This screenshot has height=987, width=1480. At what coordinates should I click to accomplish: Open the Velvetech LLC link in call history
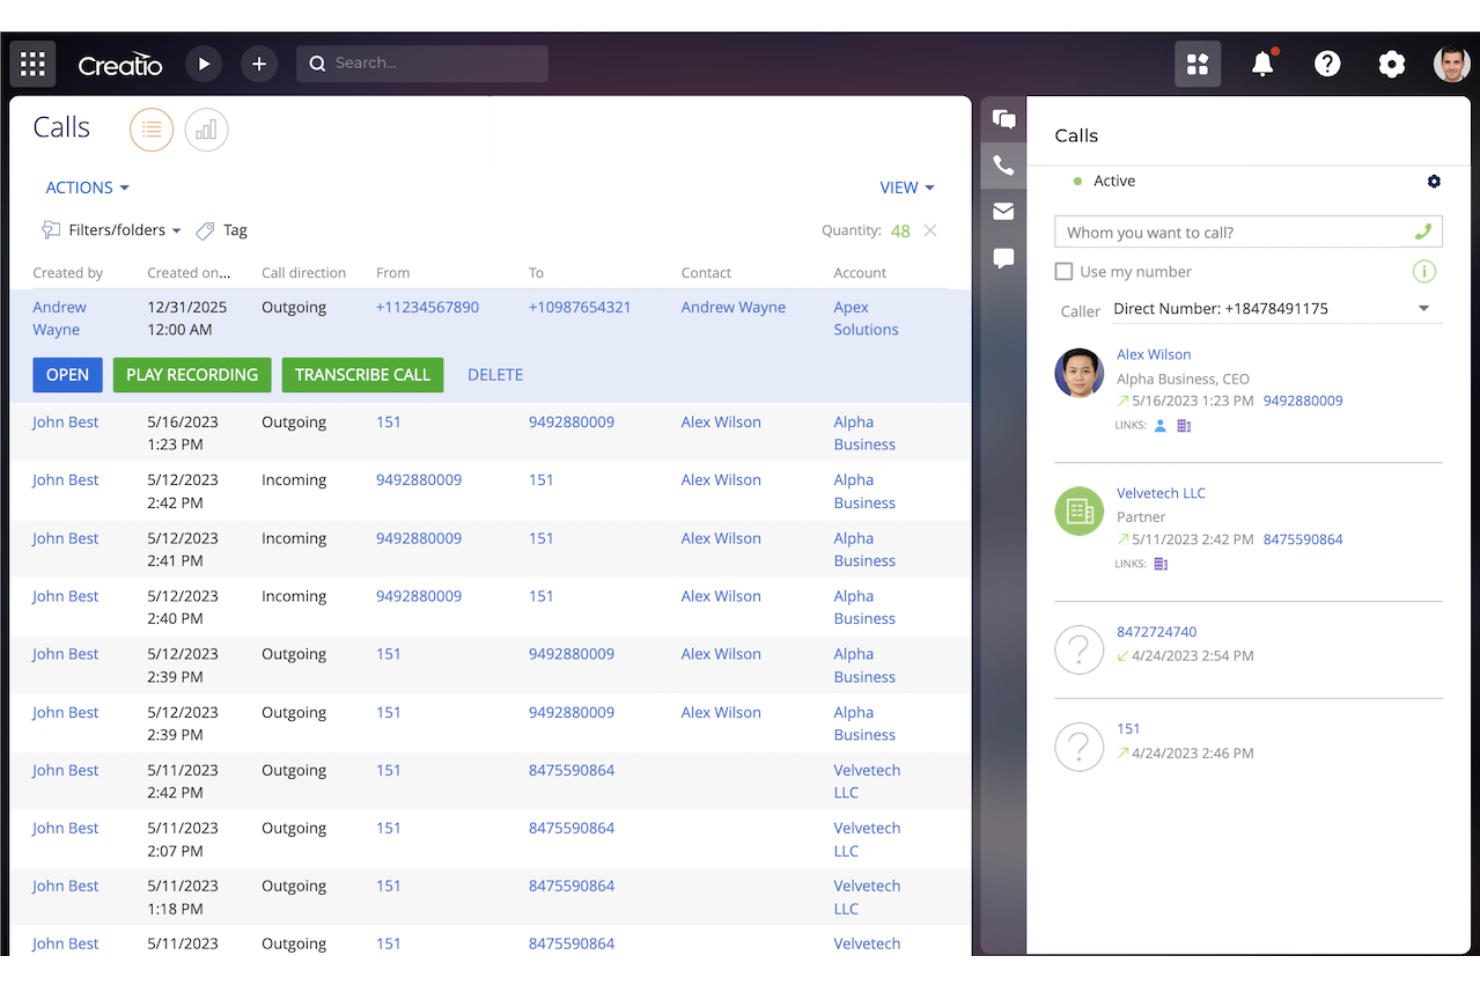pos(1160,493)
